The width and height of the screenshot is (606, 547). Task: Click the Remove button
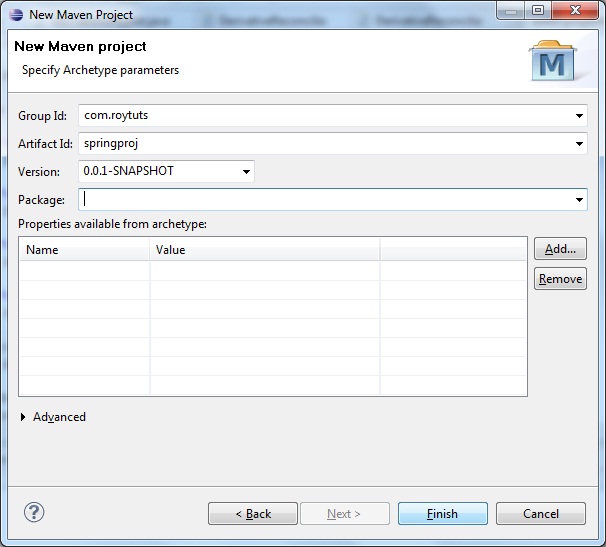point(560,279)
